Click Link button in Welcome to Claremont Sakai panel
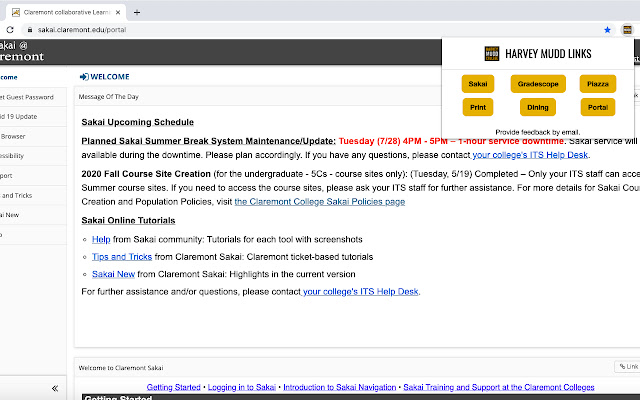This screenshot has height=400, width=640. point(628,367)
